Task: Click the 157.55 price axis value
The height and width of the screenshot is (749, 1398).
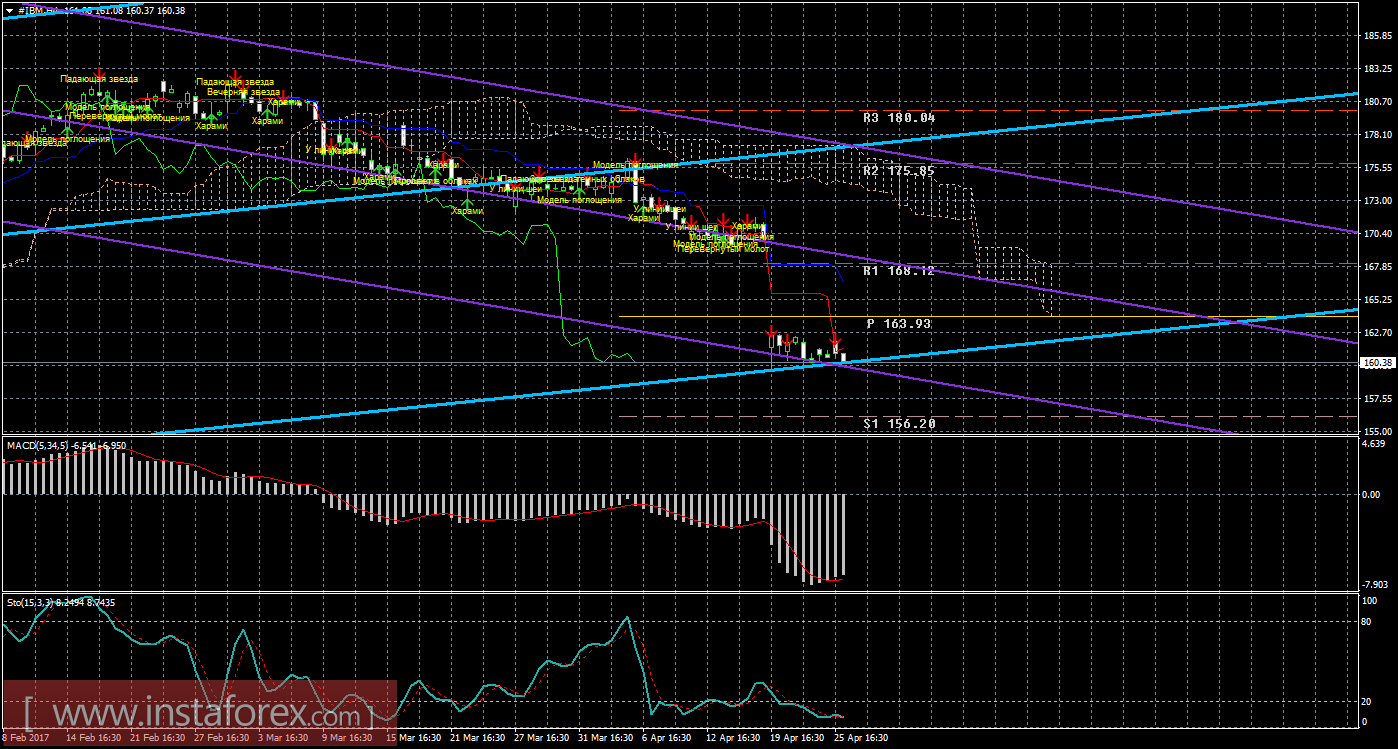Action: coord(1378,398)
